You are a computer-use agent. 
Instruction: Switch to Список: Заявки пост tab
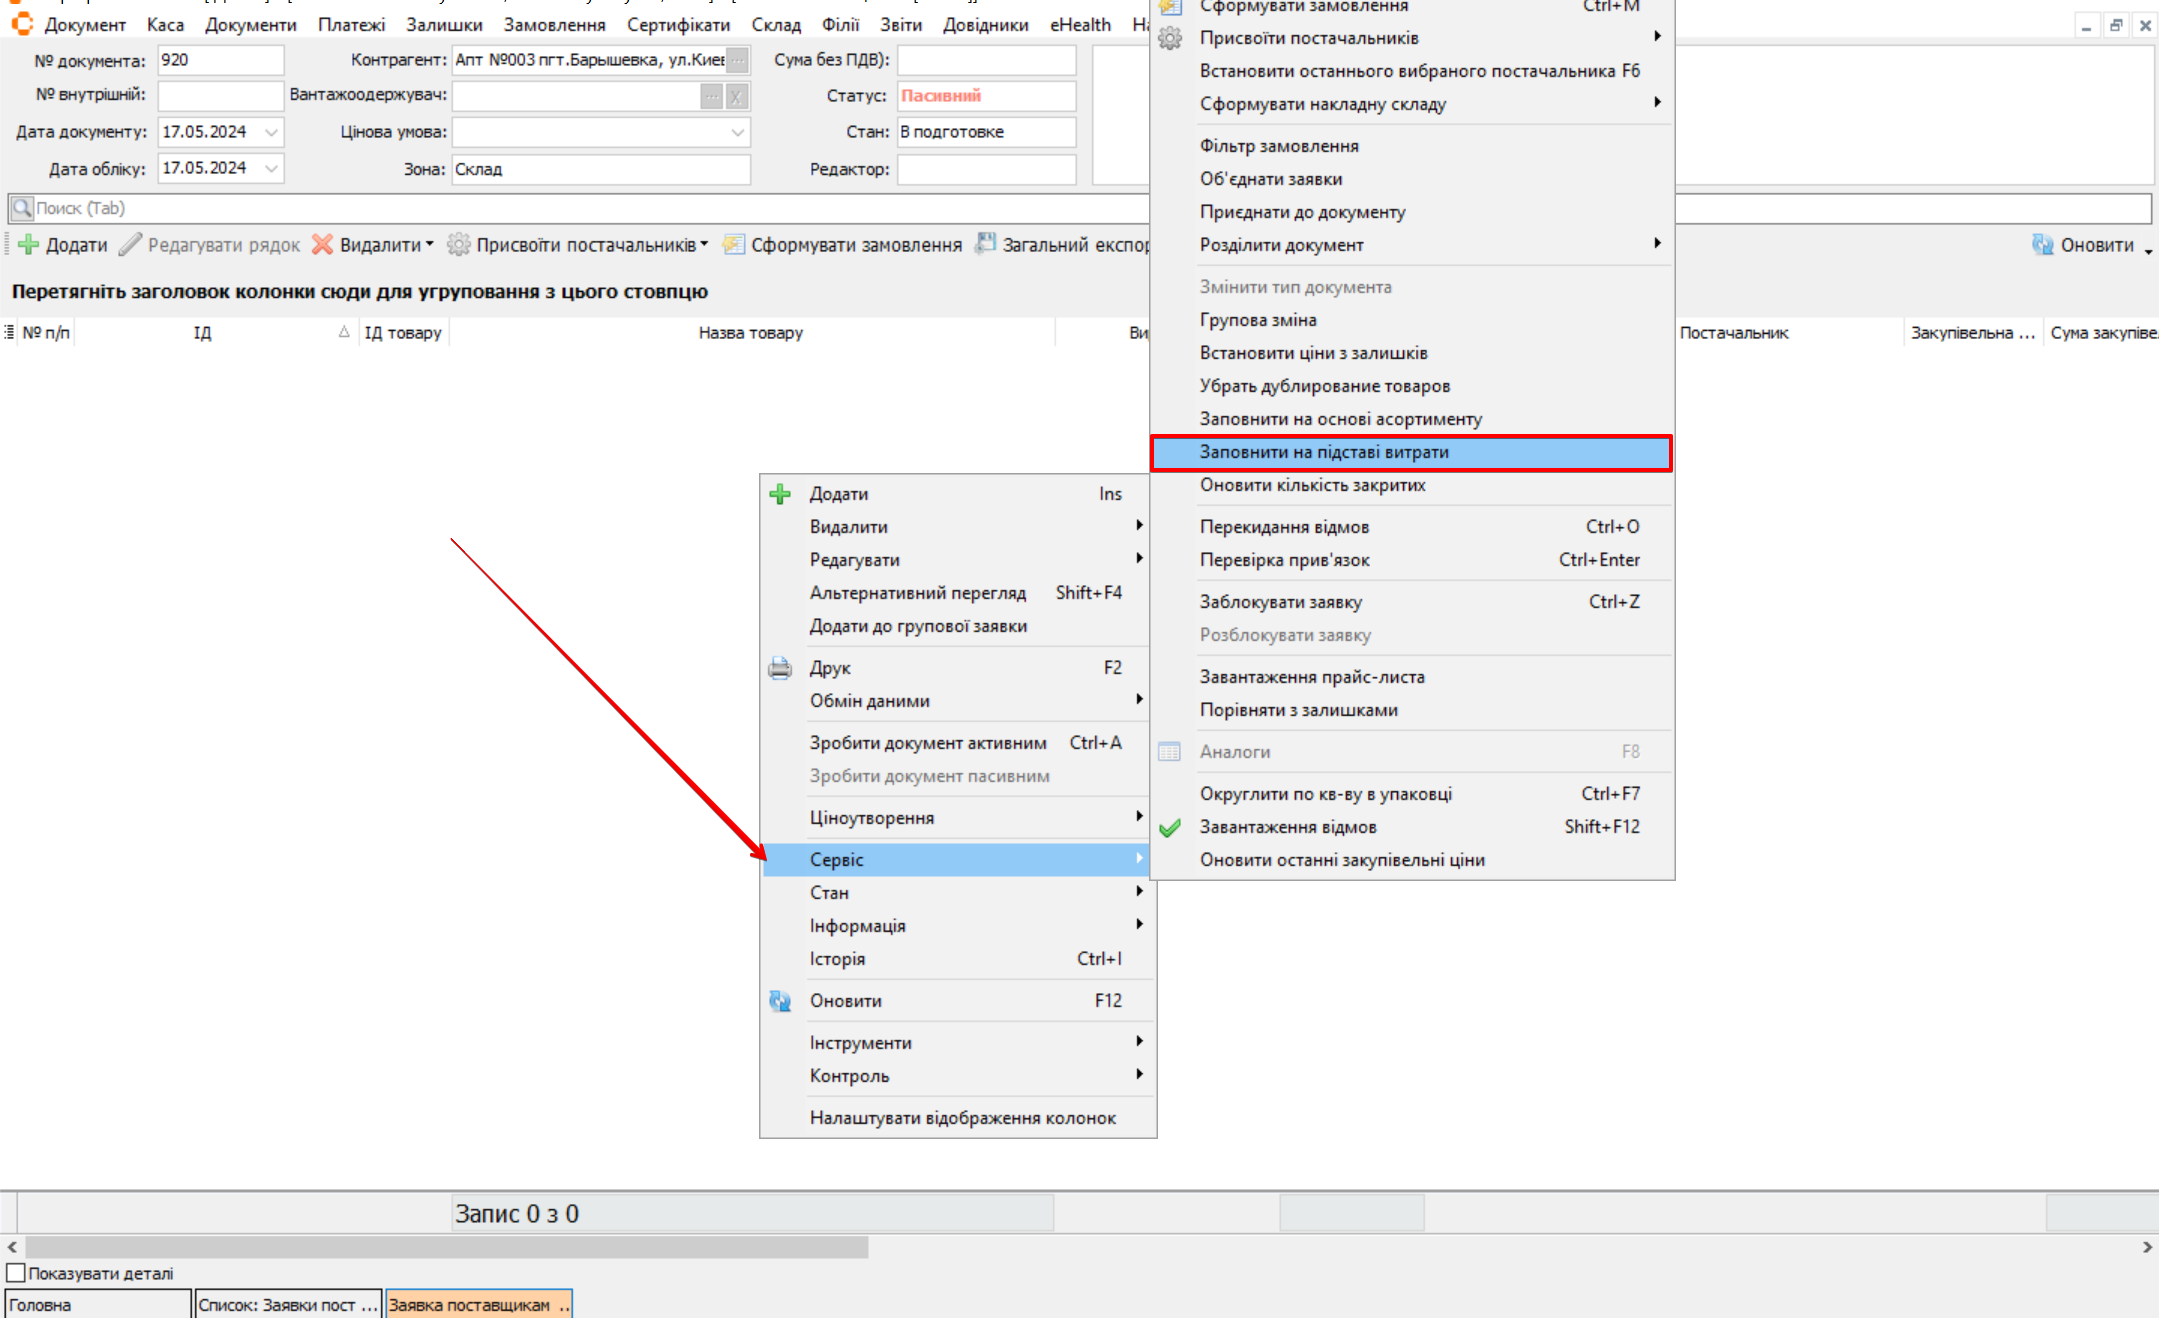coord(287,1305)
